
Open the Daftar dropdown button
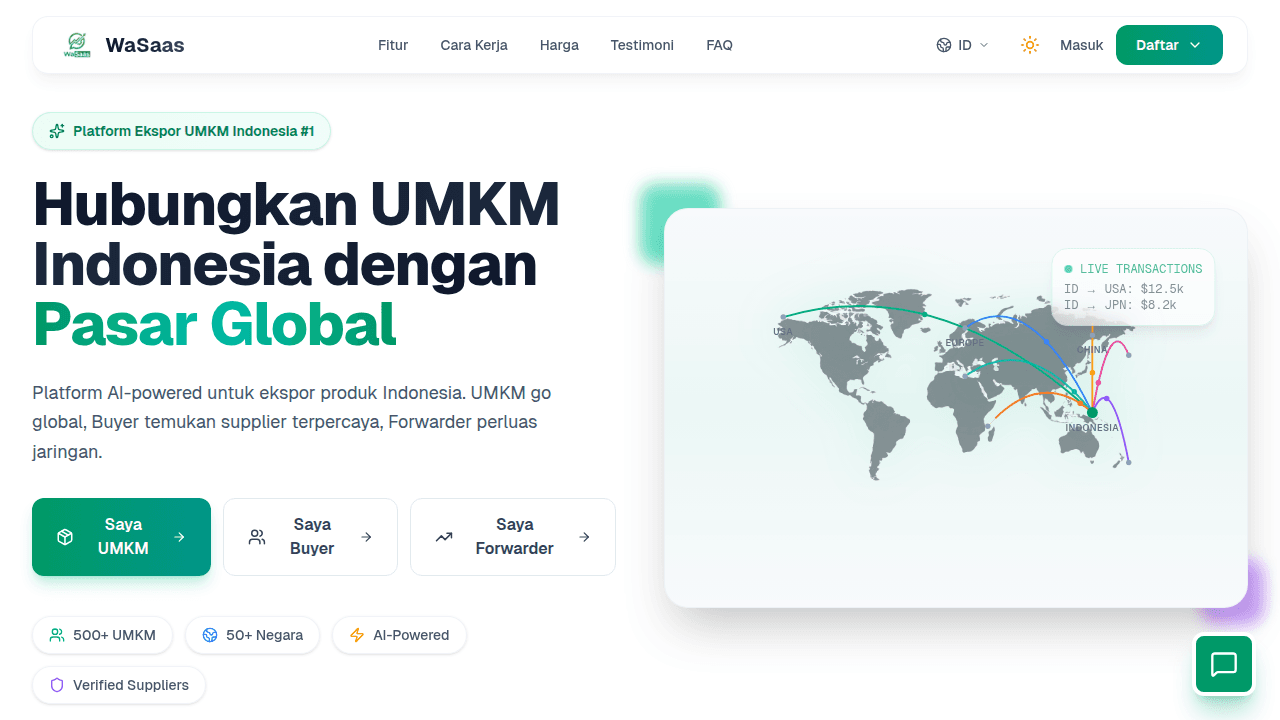[1168, 45]
